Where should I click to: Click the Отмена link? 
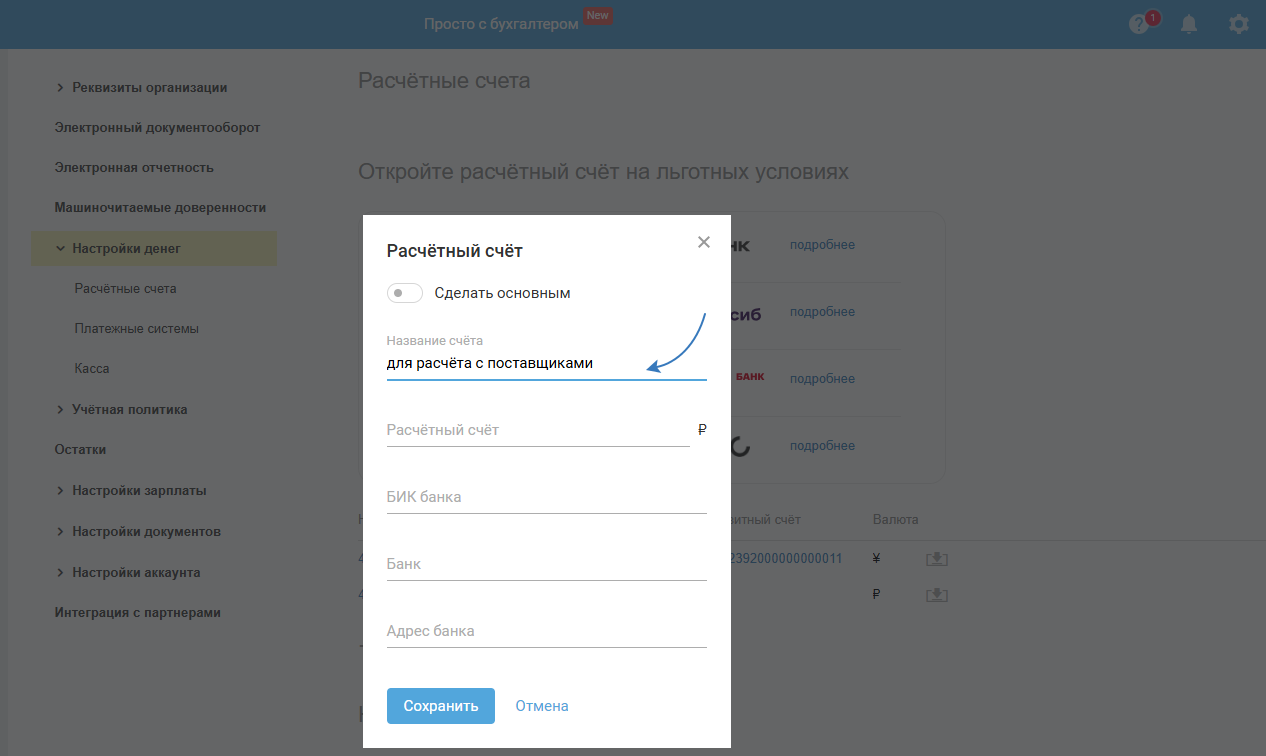pos(542,706)
